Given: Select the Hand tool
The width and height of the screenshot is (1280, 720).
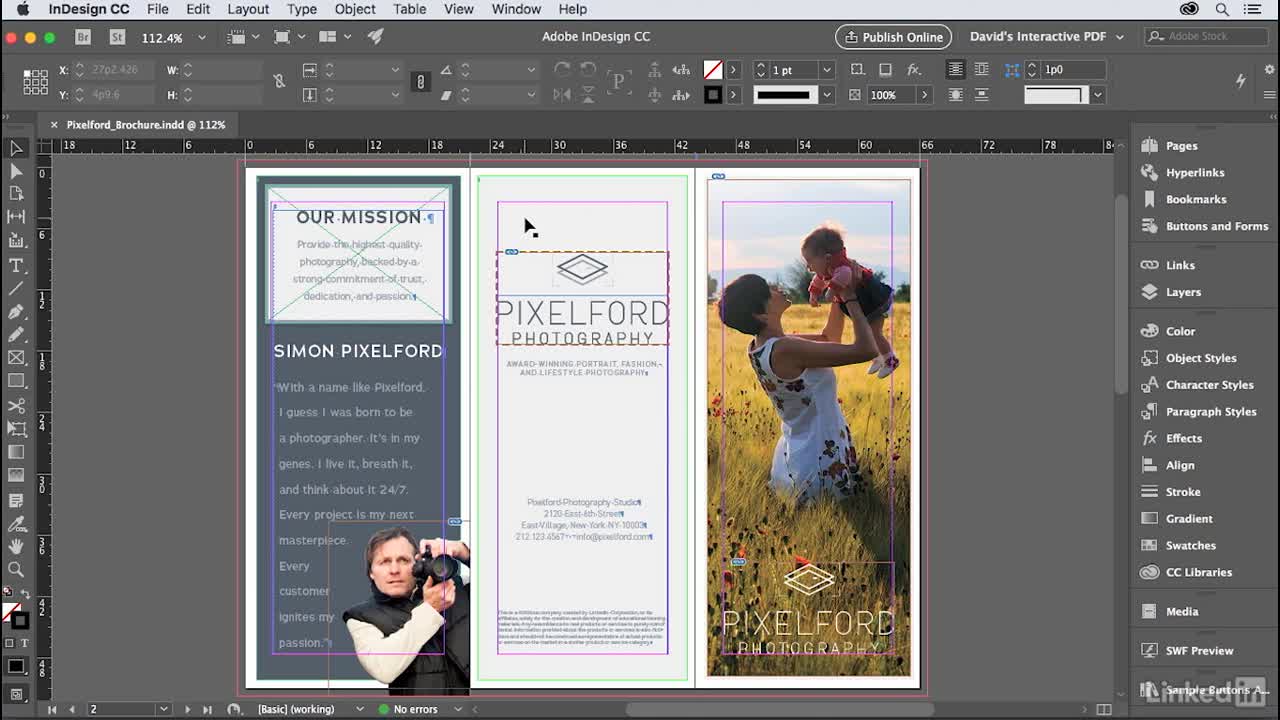Looking at the screenshot, I should click(16, 546).
